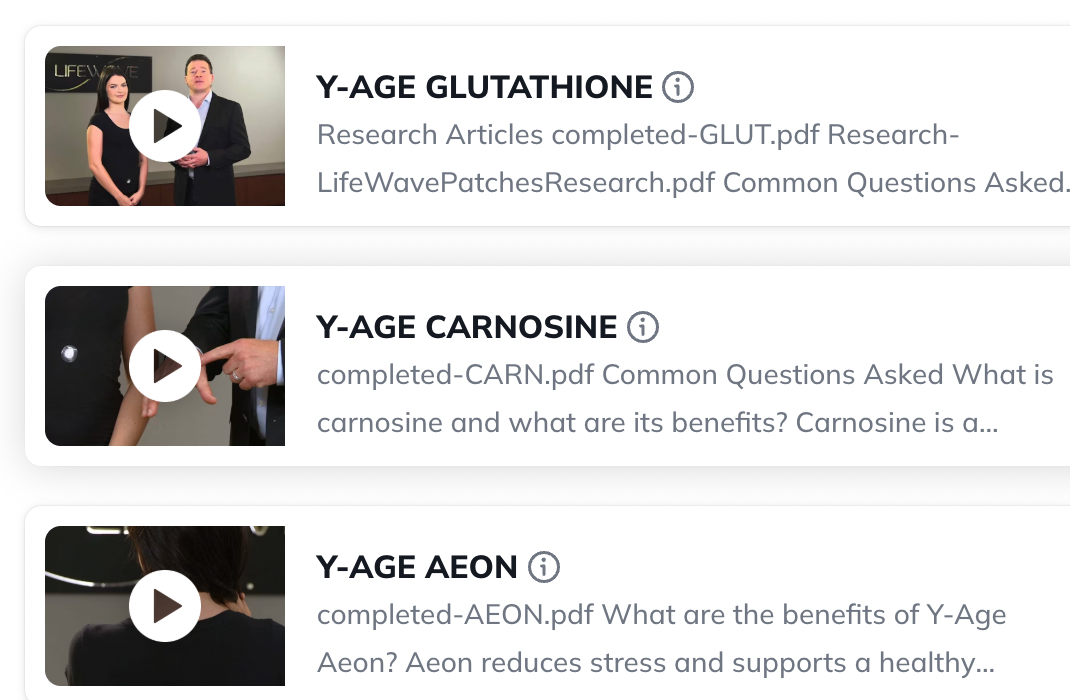Click the completed-CARN.pdf text

(455, 375)
